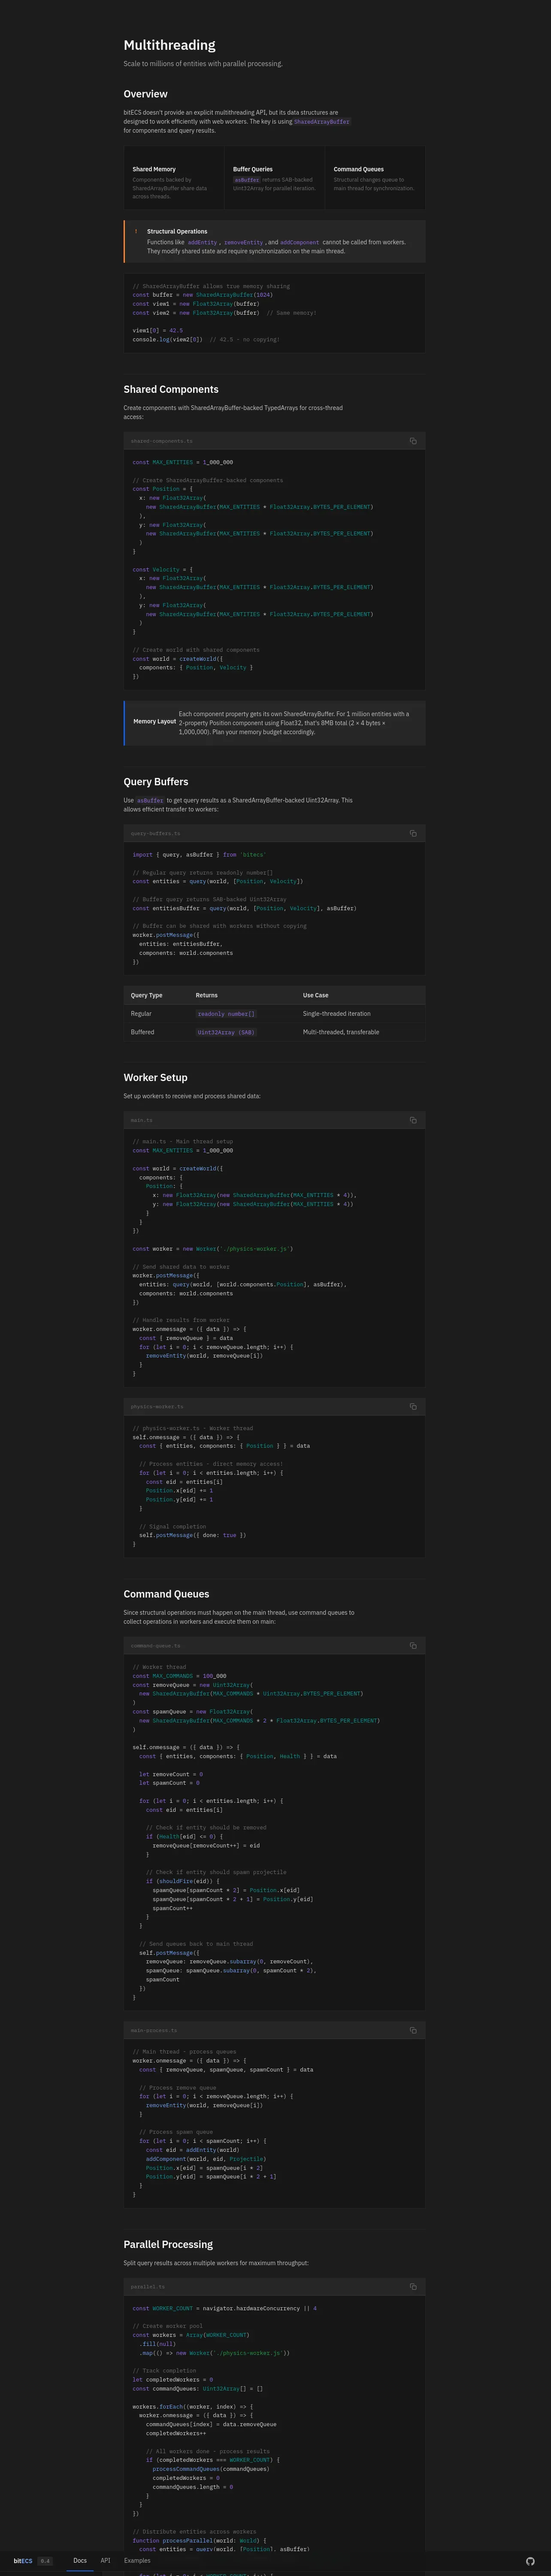This screenshot has width=551, height=2576.
Task: Click the SharedArrayBuffer inline code in Overview
Action: 322,121
